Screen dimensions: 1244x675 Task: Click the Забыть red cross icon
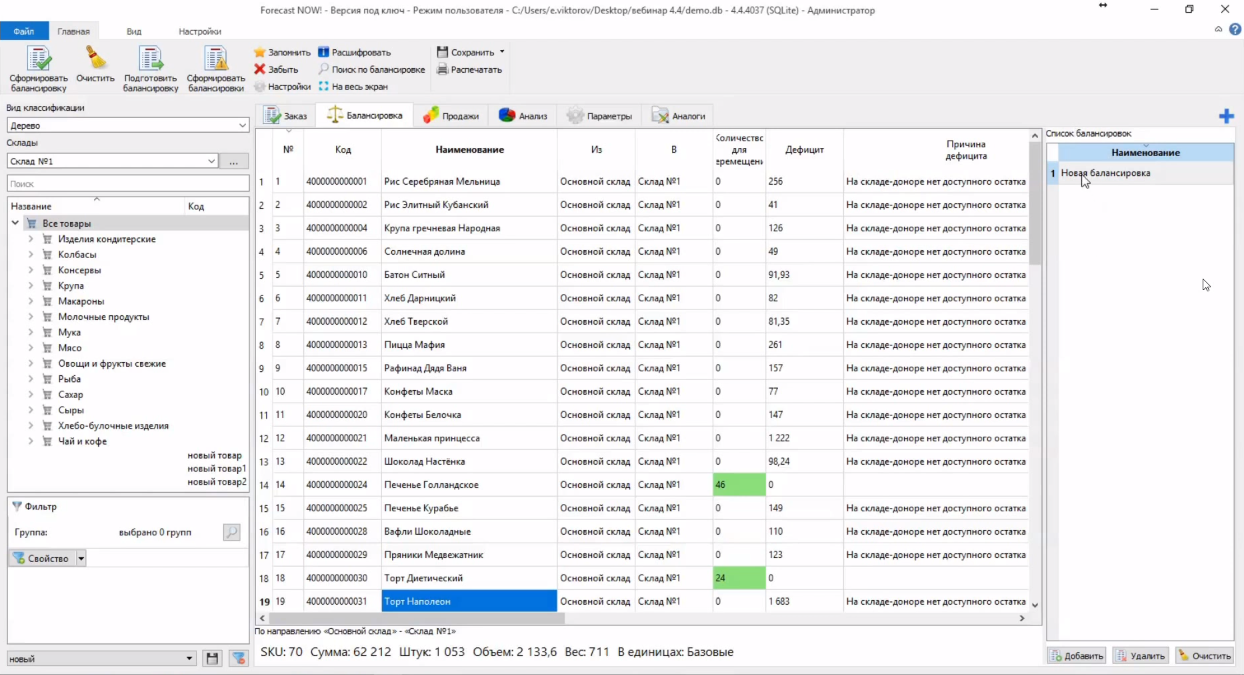click(x=260, y=69)
